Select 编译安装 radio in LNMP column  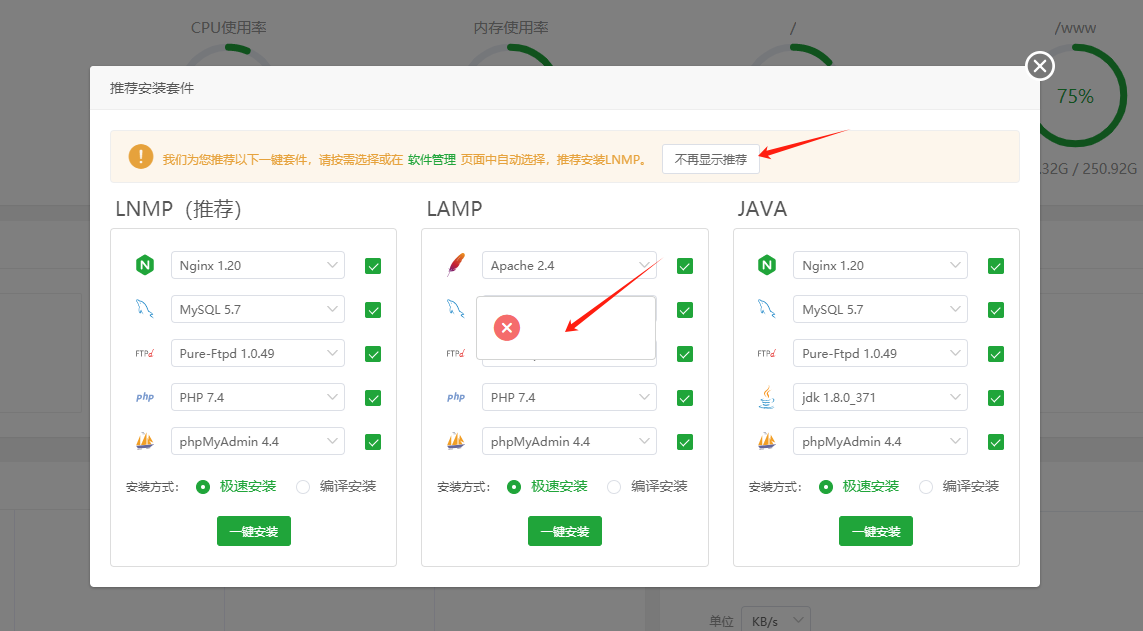coord(303,487)
